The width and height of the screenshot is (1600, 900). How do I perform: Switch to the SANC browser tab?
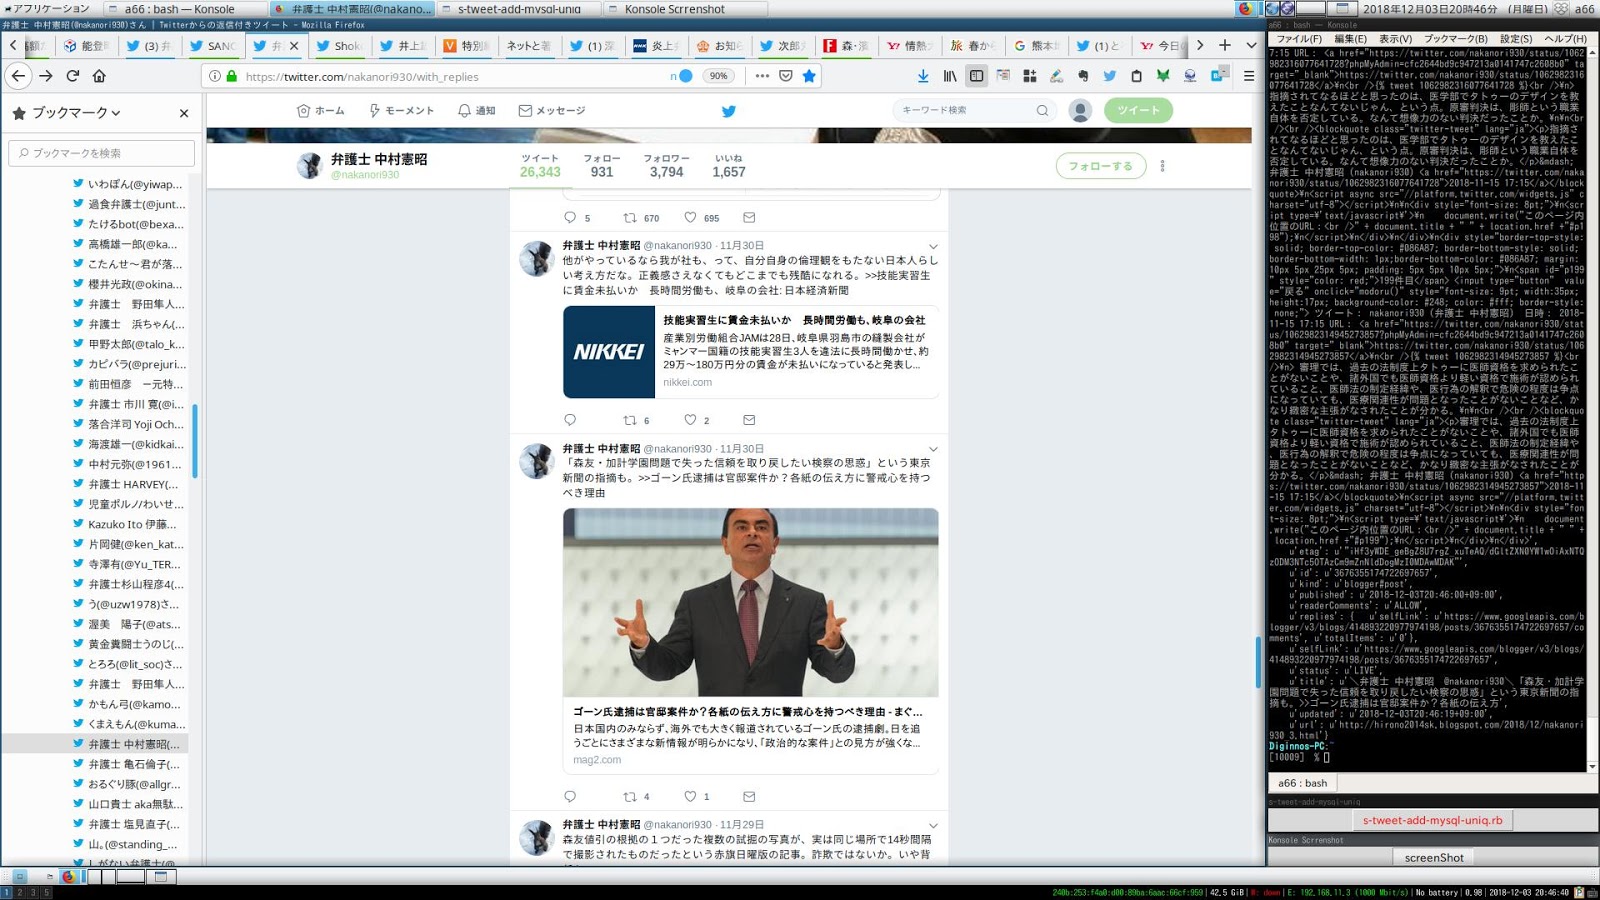212,45
